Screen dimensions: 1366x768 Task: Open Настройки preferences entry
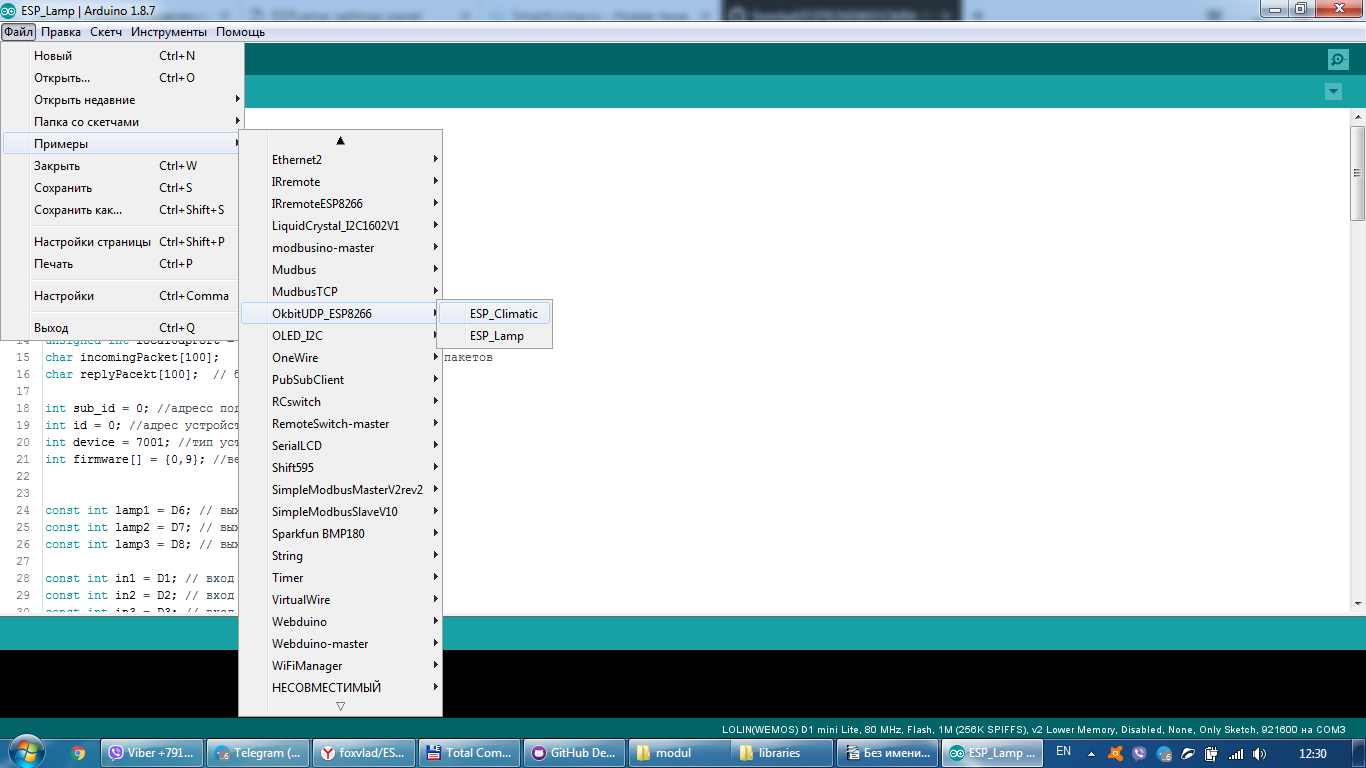[122, 296]
